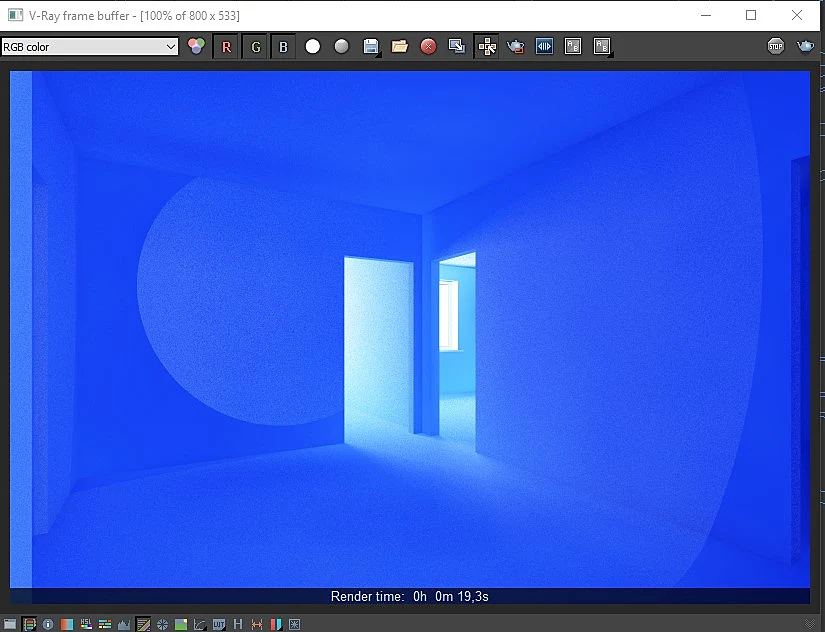Click the first A/B compare icon
The width and height of the screenshot is (825, 632).
tap(572, 46)
